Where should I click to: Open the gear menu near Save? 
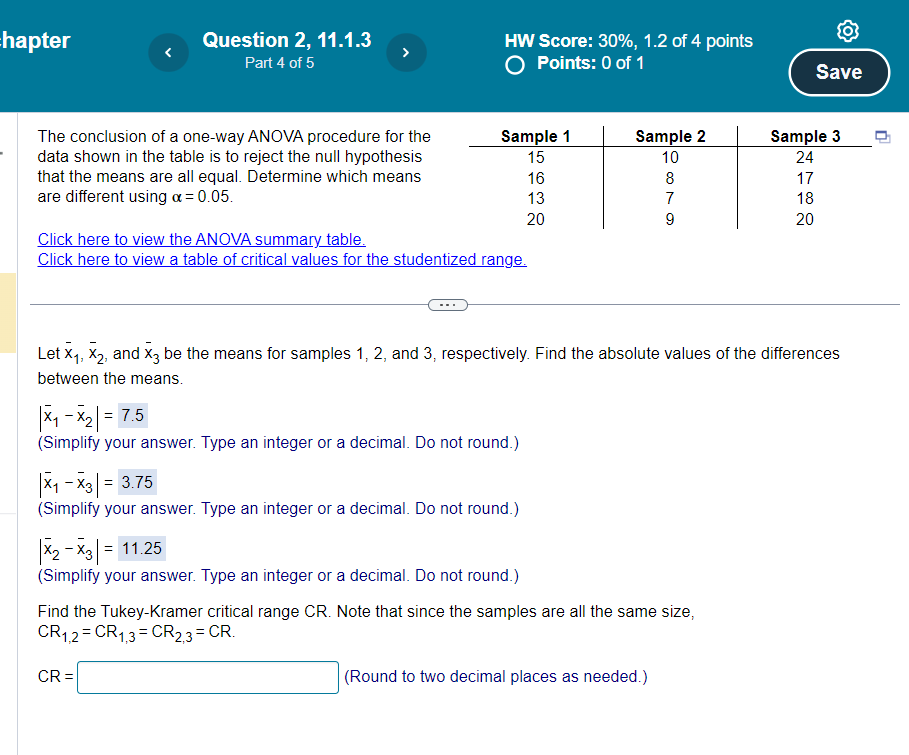click(x=847, y=31)
